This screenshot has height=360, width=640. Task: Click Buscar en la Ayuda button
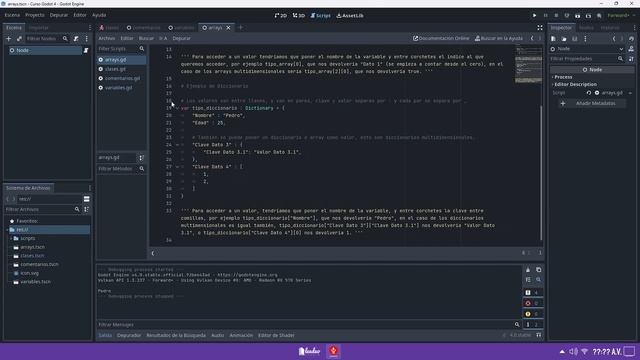tap(498, 38)
